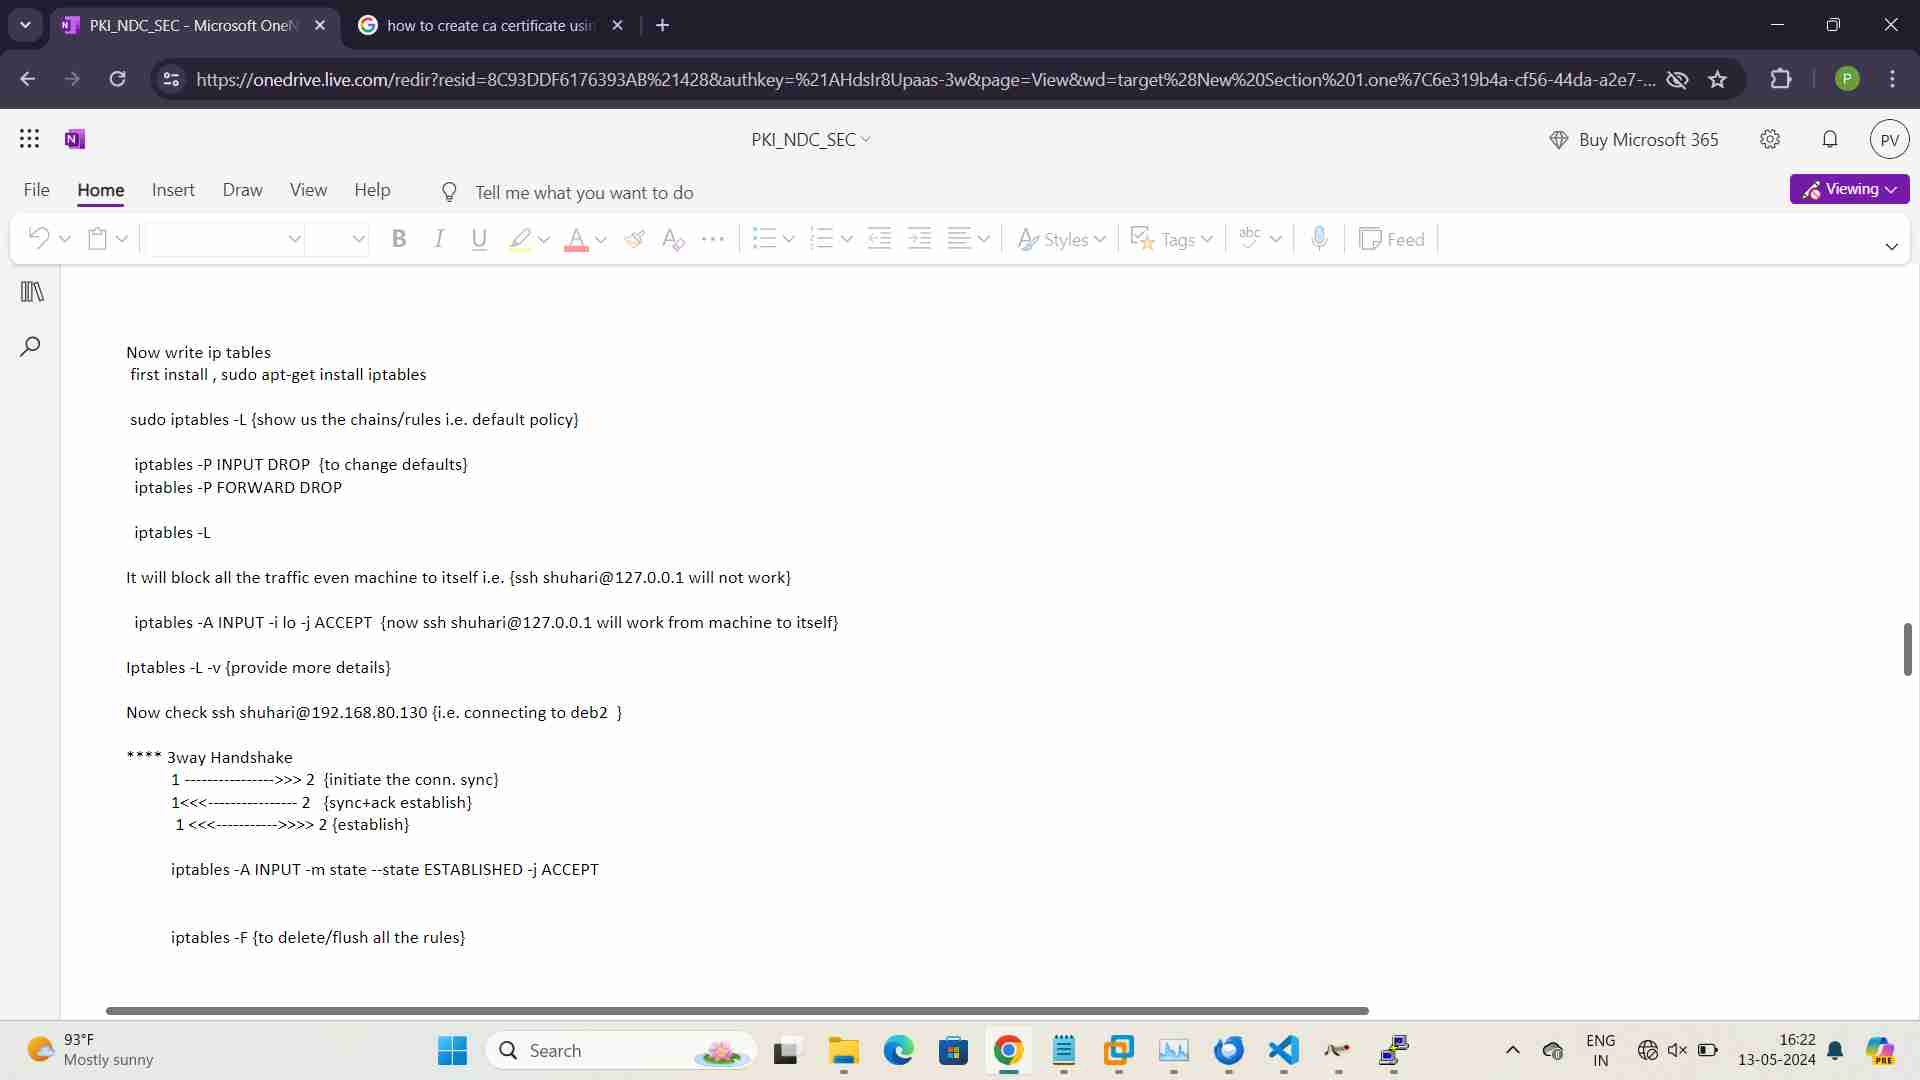Open the Feed pane button
1920x1080 pixels.
pos(1392,239)
